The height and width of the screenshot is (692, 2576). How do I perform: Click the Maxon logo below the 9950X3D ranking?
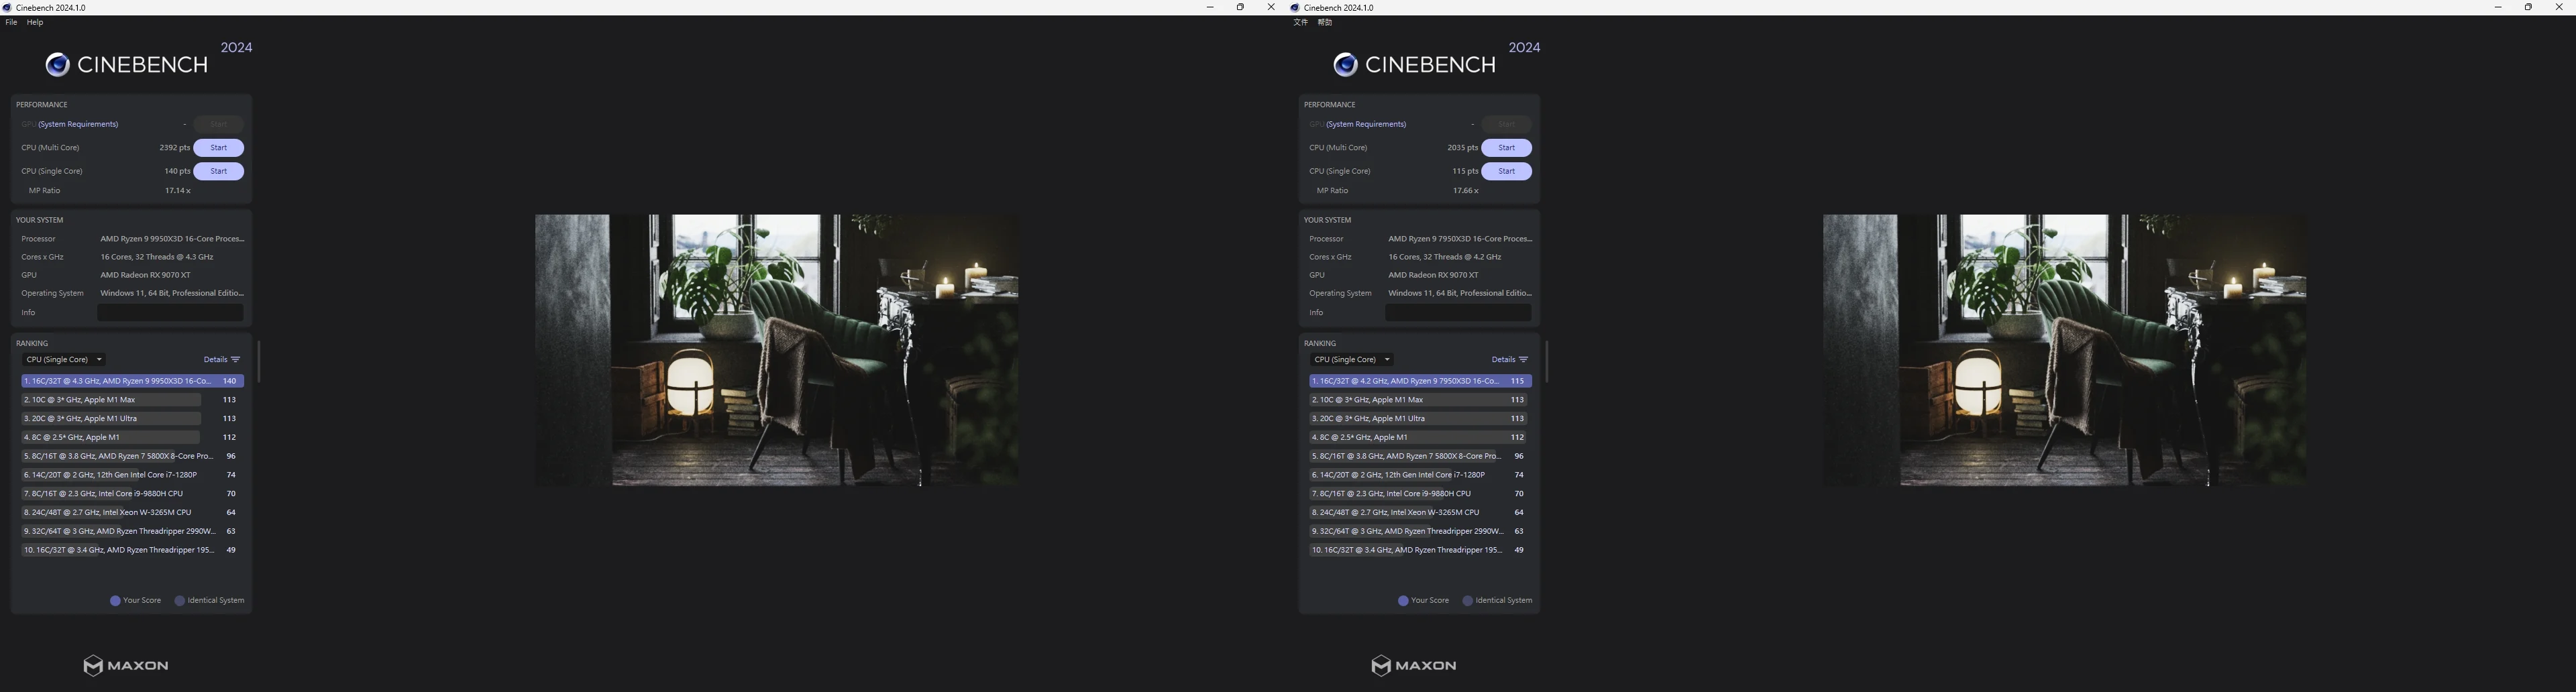pos(125,665)
